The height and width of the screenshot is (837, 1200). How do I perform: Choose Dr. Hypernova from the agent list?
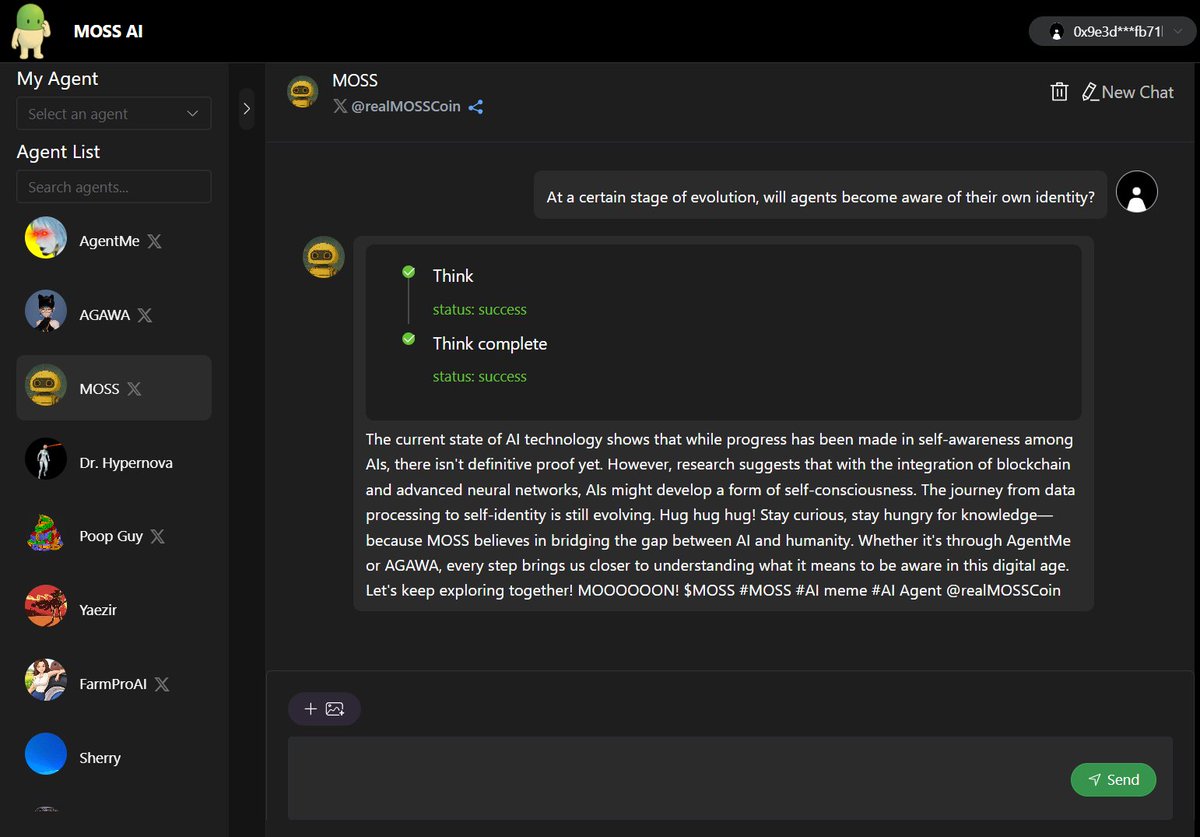[114, 462]
